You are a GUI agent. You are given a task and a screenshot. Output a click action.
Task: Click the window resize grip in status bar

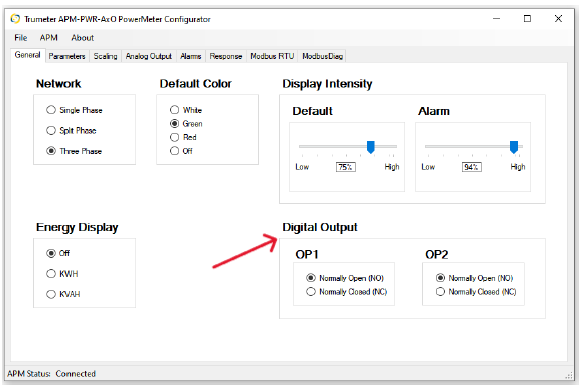click(569, 375)
